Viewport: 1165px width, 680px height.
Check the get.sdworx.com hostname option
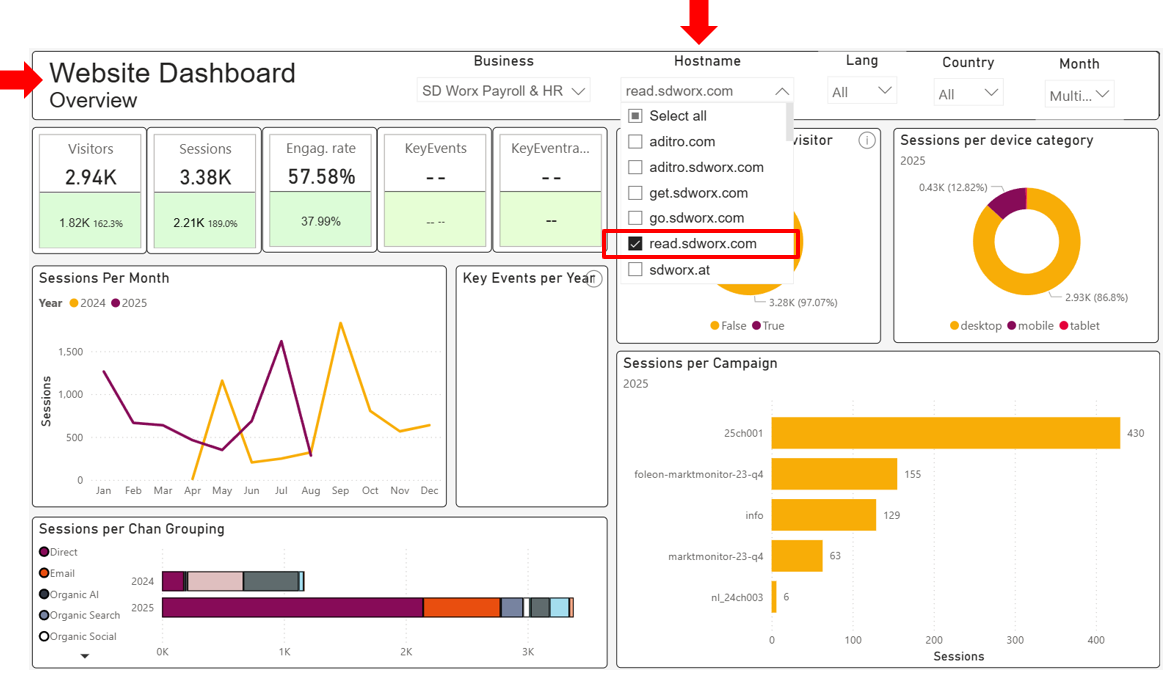pos(635,193)
